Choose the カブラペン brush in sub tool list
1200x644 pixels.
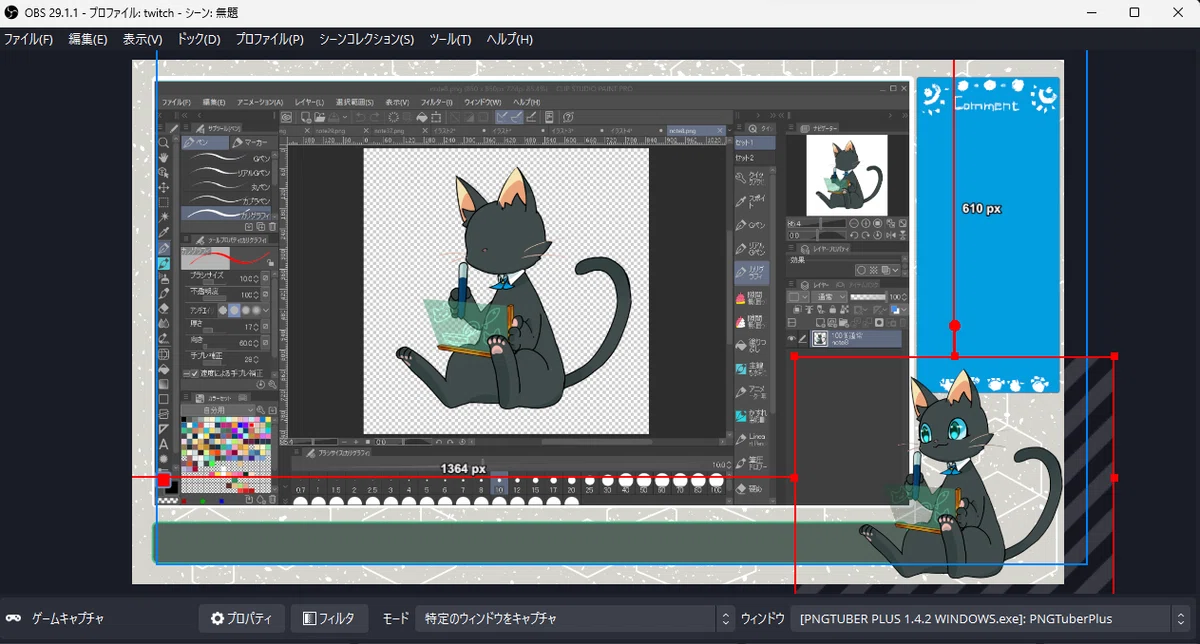pyautogui.click(x=228, y=200)
